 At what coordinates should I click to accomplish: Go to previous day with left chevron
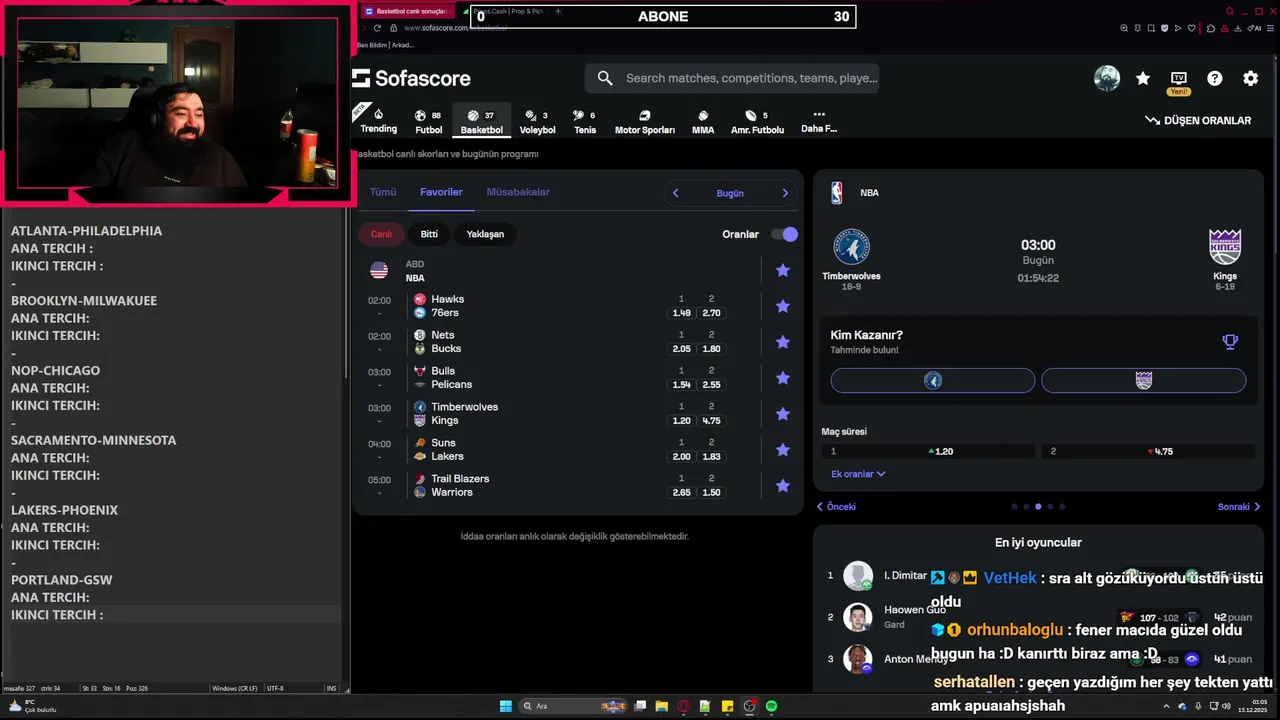point(675,193)
